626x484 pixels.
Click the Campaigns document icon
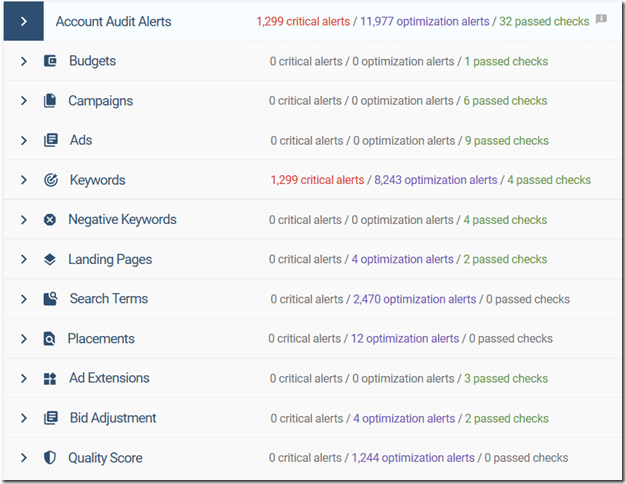(50, 101)
